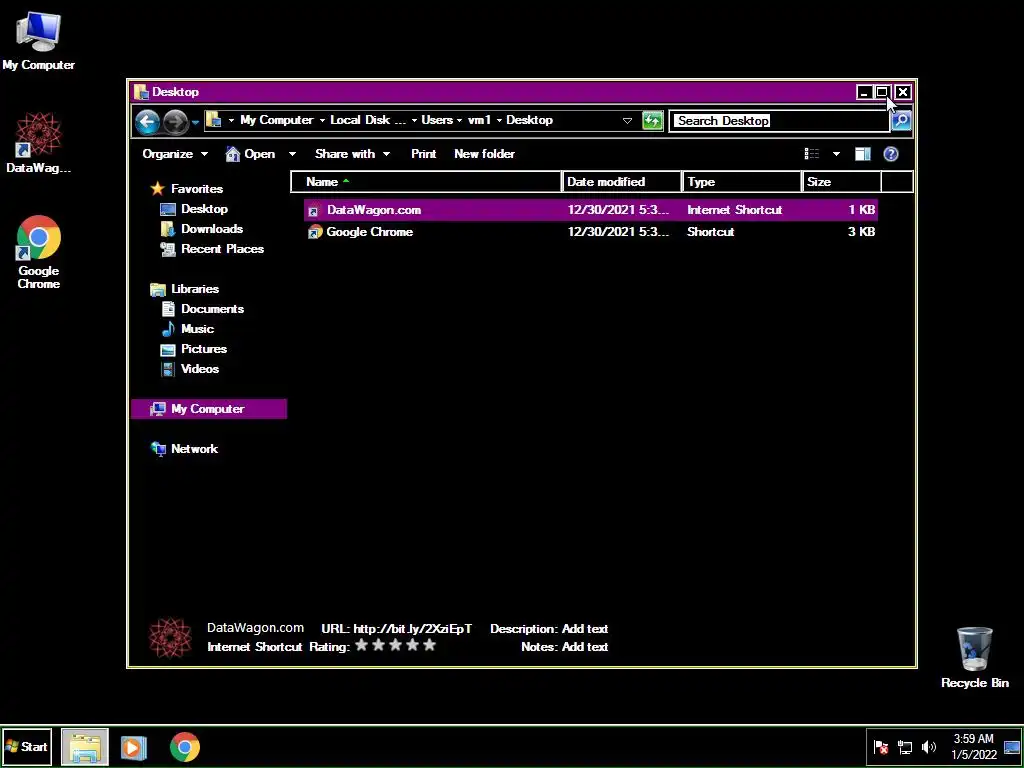The width and height of the screenshot is (1024, 768).
Task: Select My Computer desktop icon
Action: 39,40
